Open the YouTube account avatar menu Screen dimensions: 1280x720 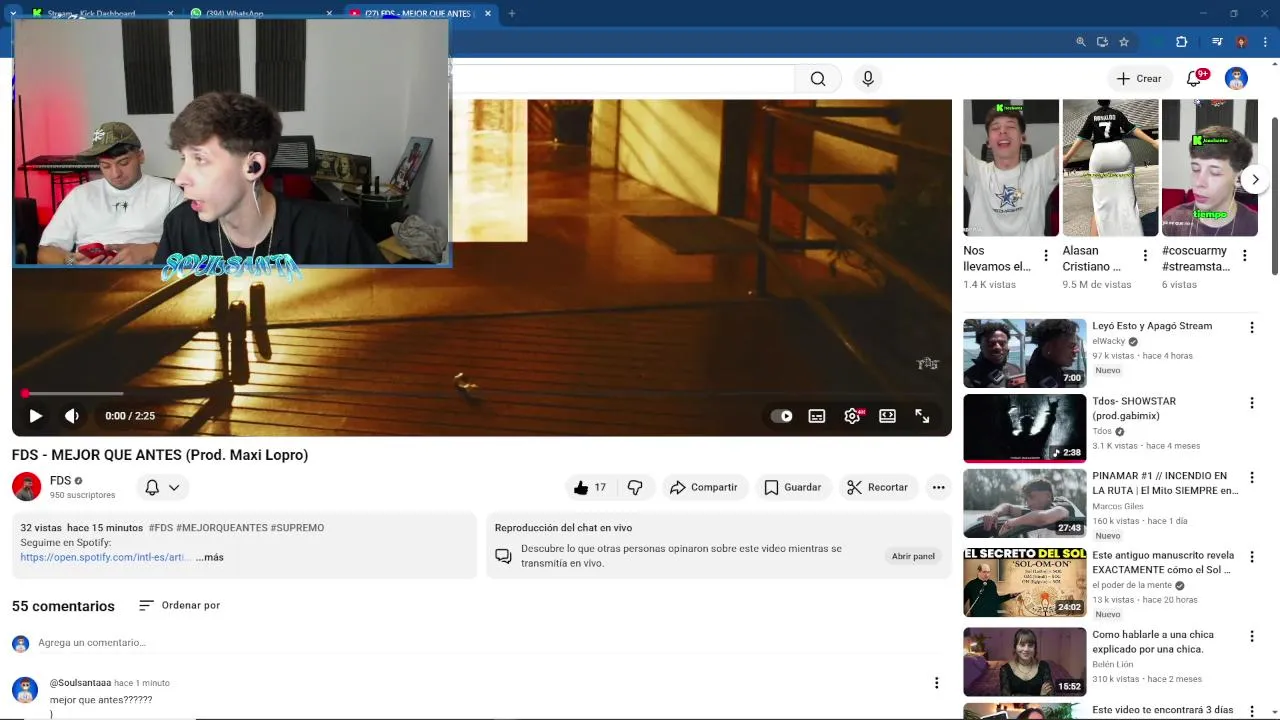coord(1236,79)
